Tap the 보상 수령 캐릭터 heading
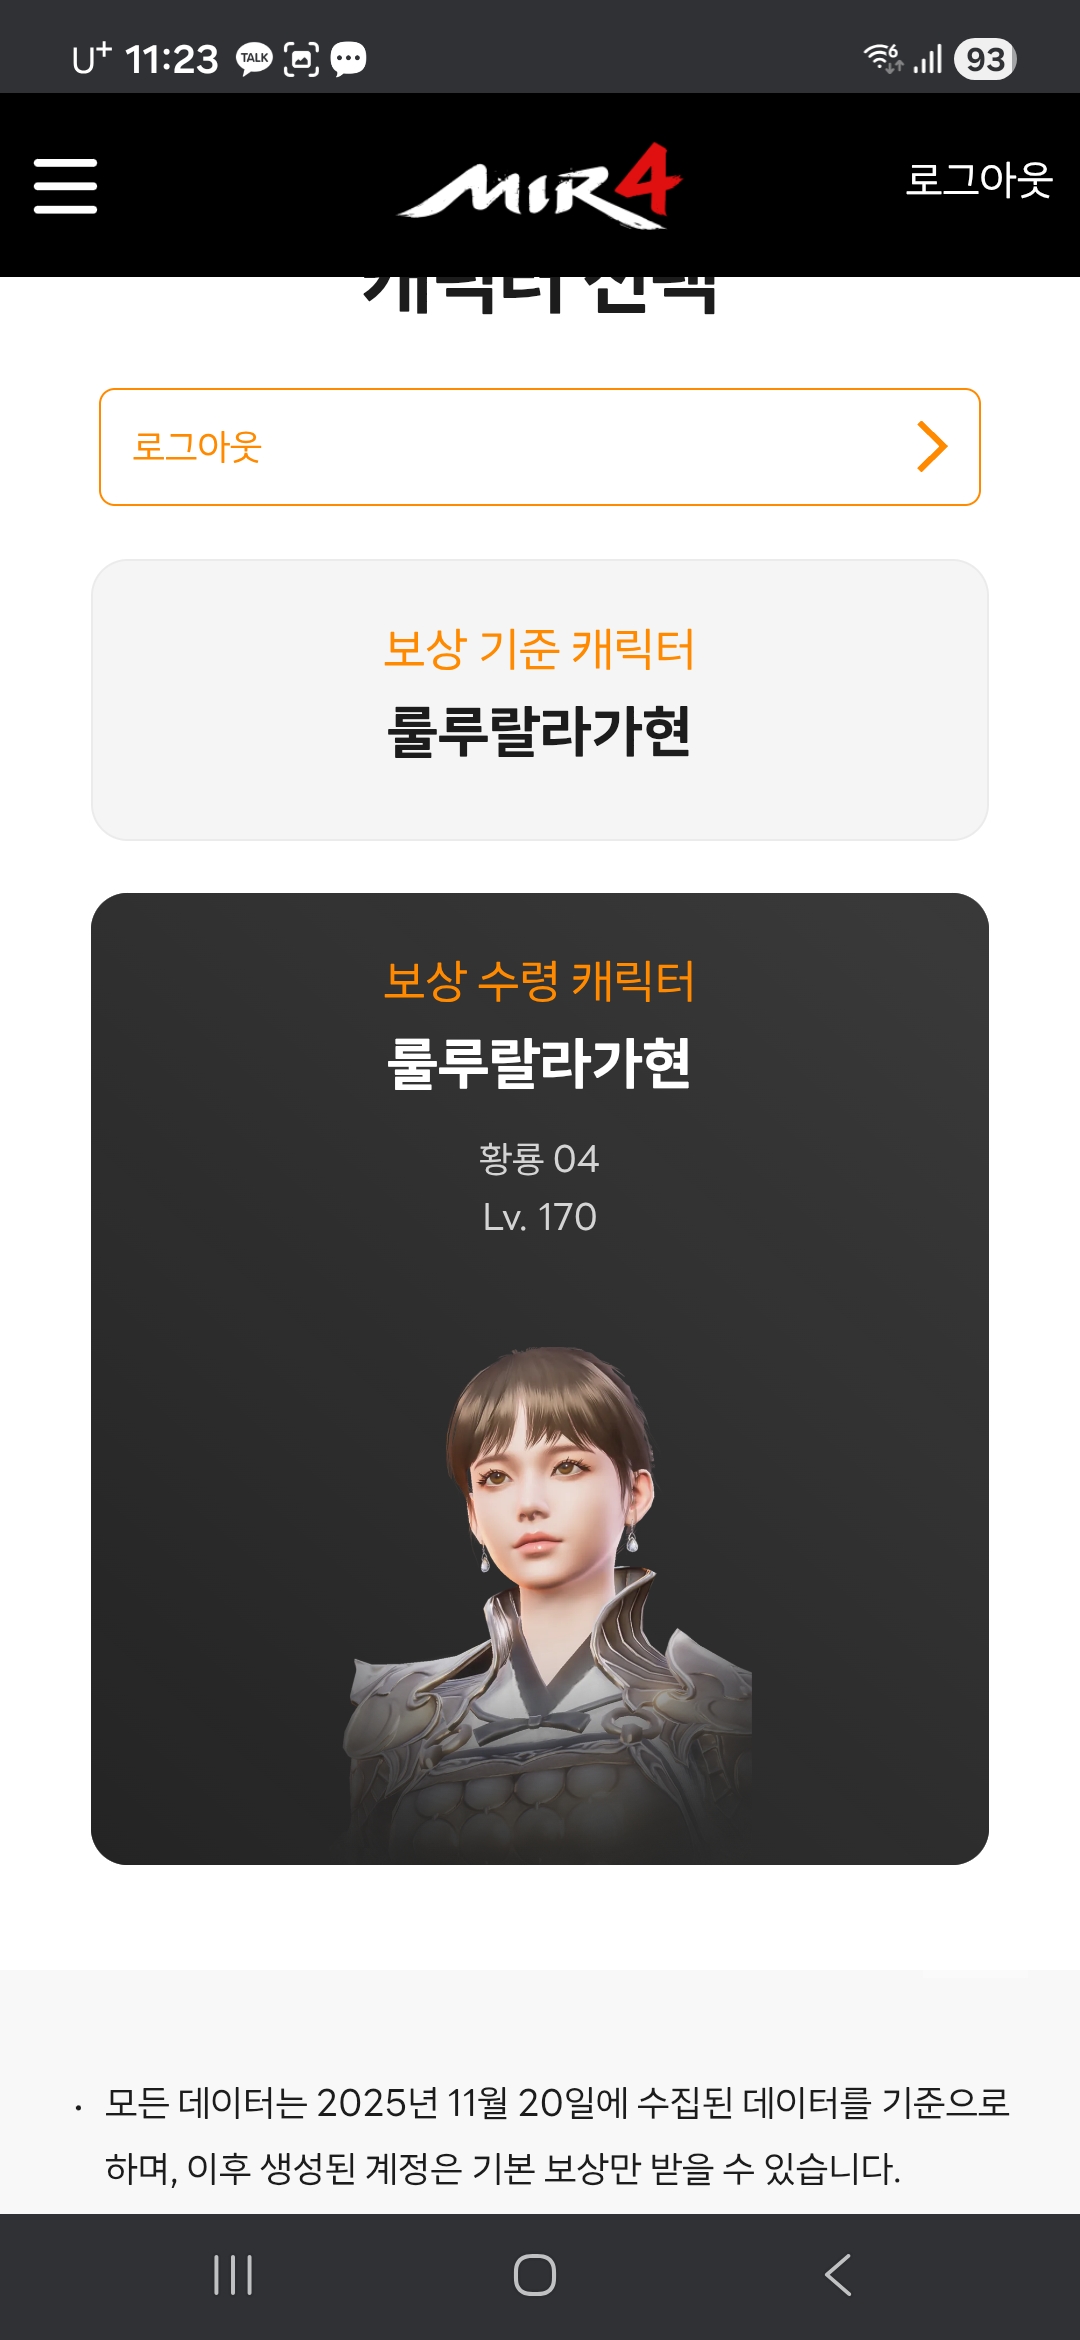The width and height of the screenshot is (1080, 2340). [540, 981]
